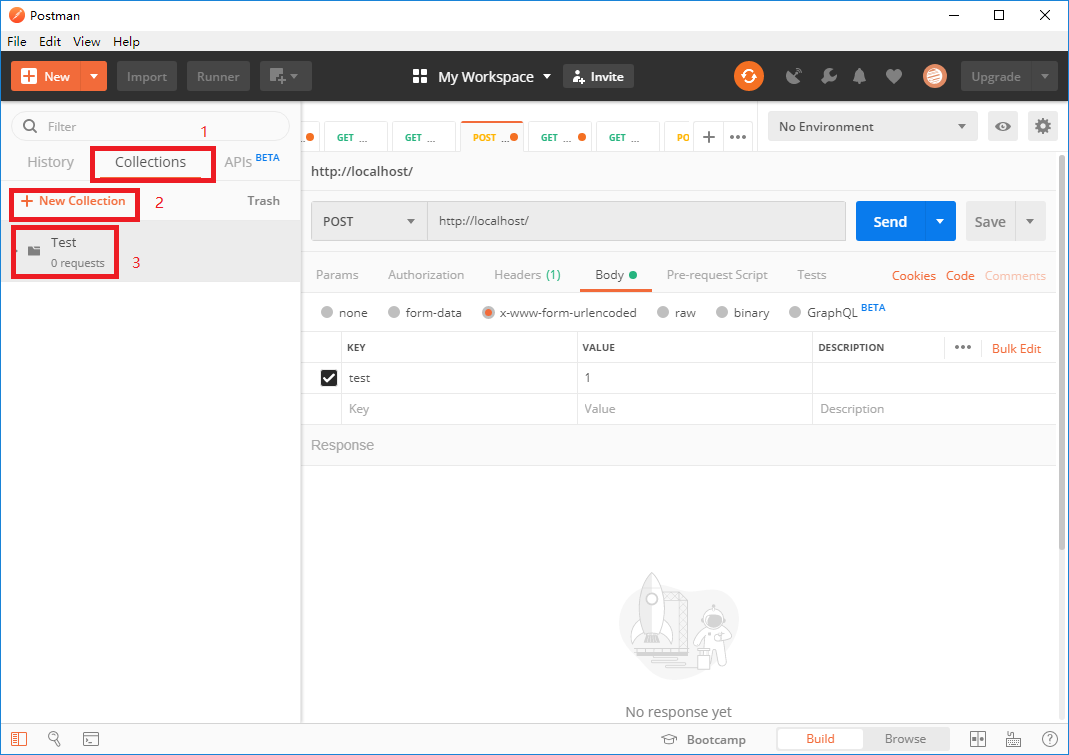Switch to Build mode

click(820, 739)
